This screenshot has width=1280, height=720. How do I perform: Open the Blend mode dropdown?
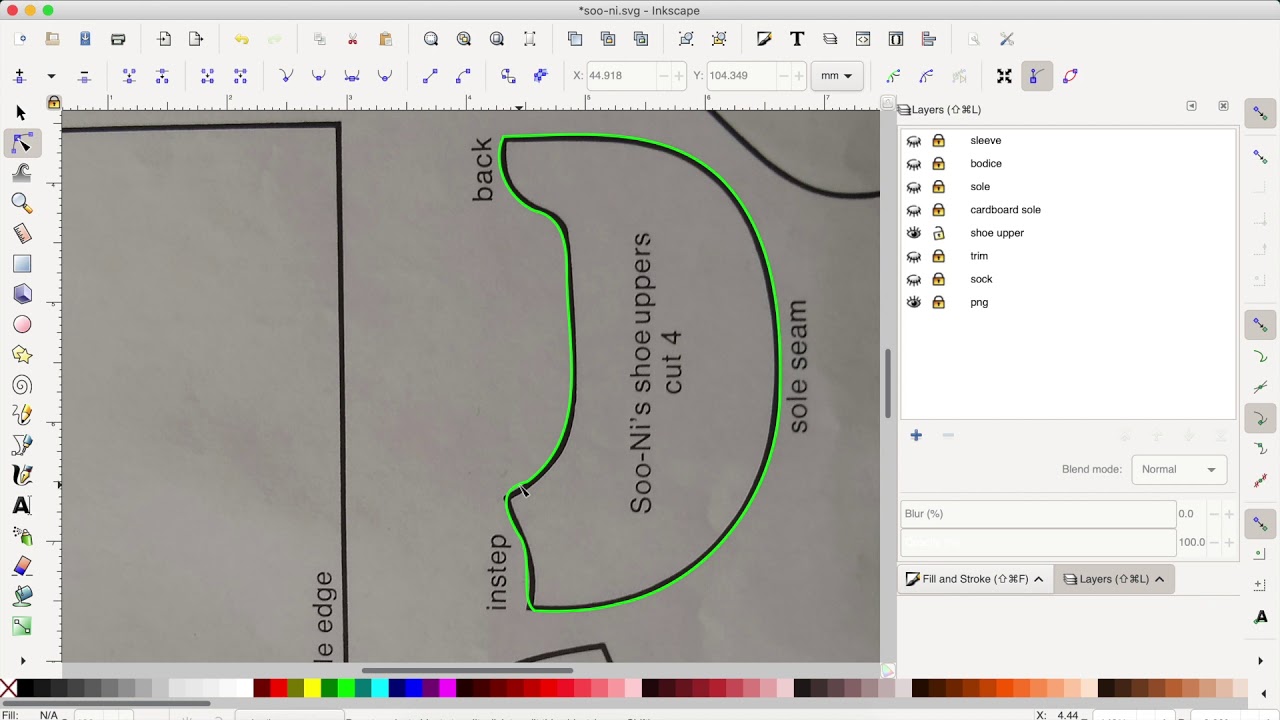coord(1179,469)
